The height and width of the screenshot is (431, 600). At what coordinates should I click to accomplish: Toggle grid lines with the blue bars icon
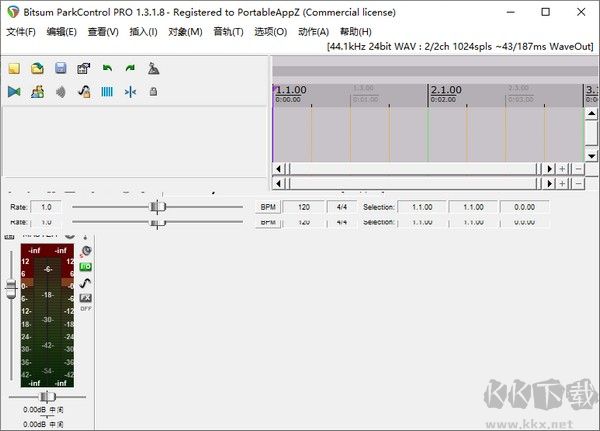107,91
